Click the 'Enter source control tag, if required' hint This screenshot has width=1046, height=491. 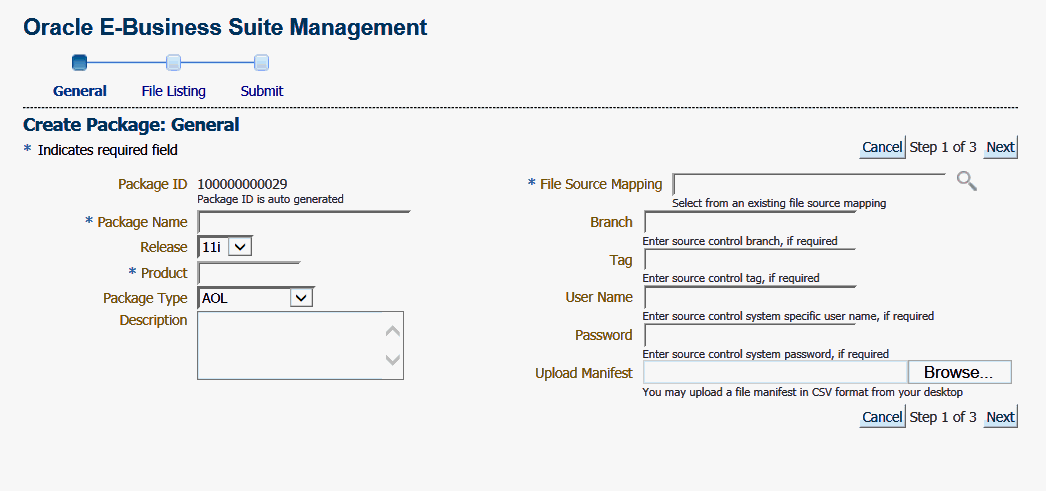point(731,278)
